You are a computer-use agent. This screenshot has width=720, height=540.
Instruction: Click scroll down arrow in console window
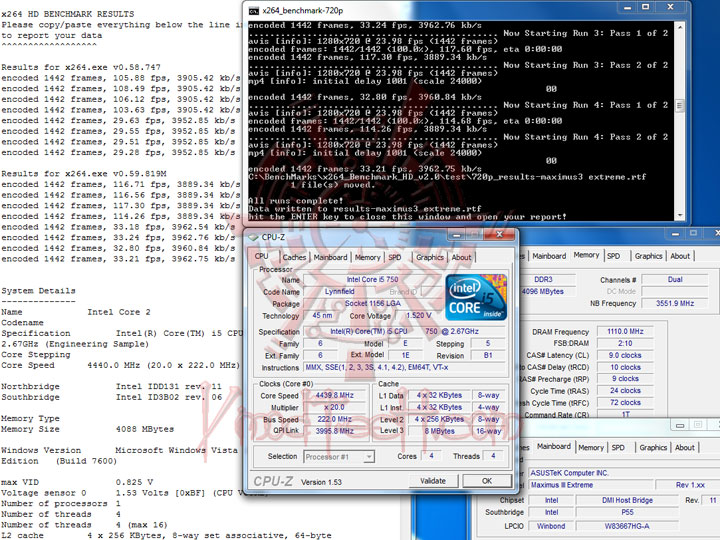coord(680,215)
